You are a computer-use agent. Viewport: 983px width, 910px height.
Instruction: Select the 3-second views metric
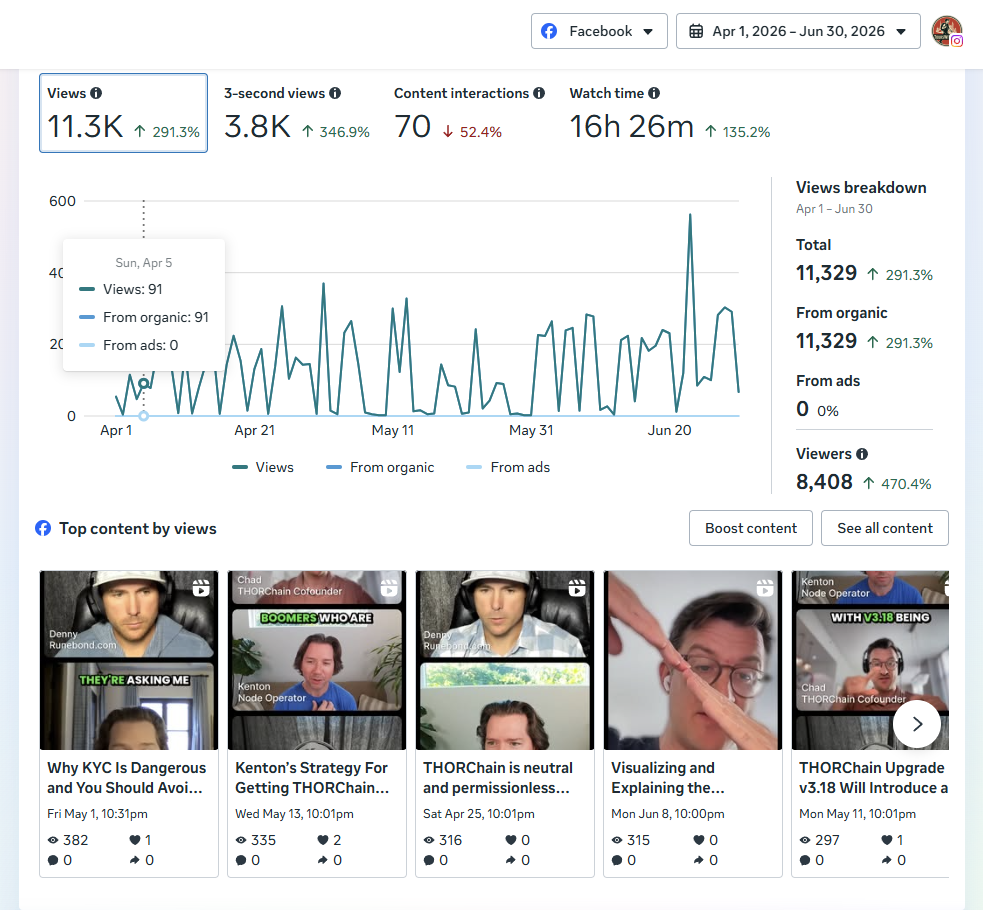point(297,113)
